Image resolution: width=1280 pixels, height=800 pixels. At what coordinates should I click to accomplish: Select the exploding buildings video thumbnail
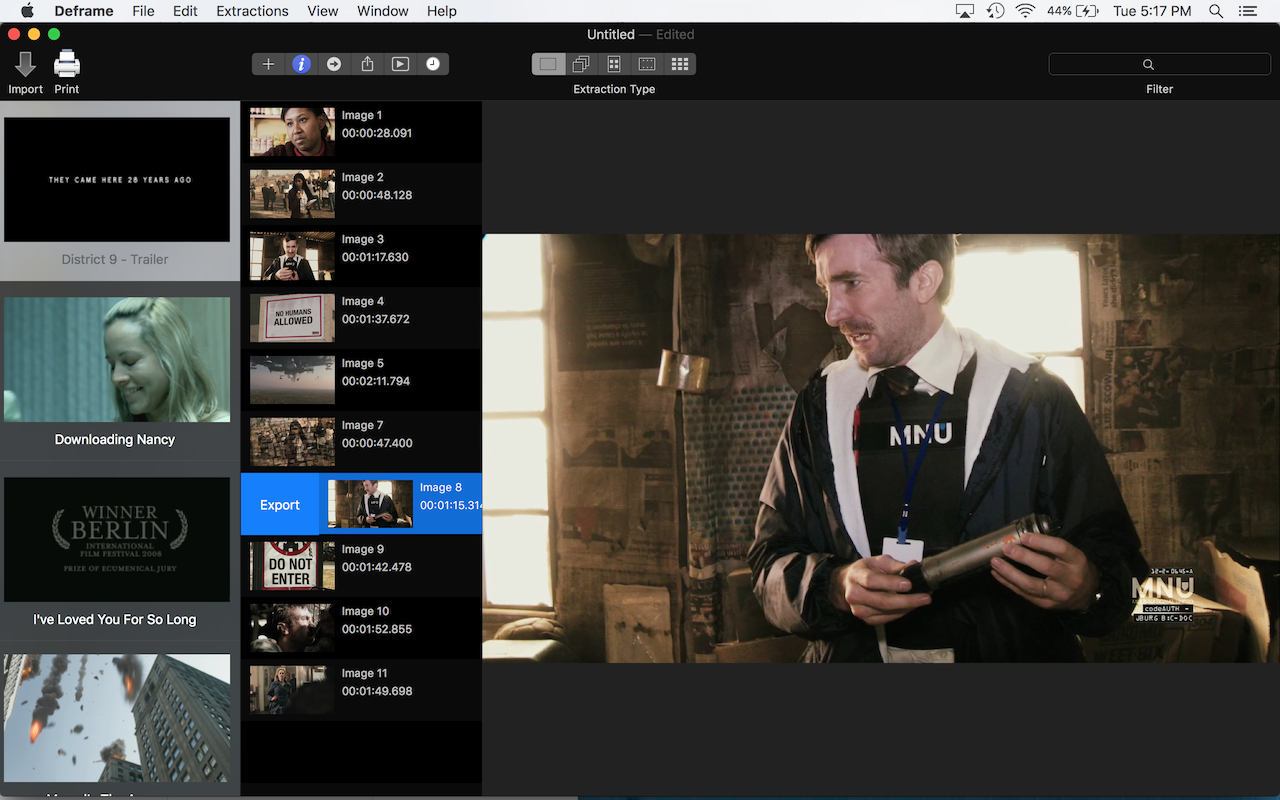pyautogui.click(x=117, y=718)
